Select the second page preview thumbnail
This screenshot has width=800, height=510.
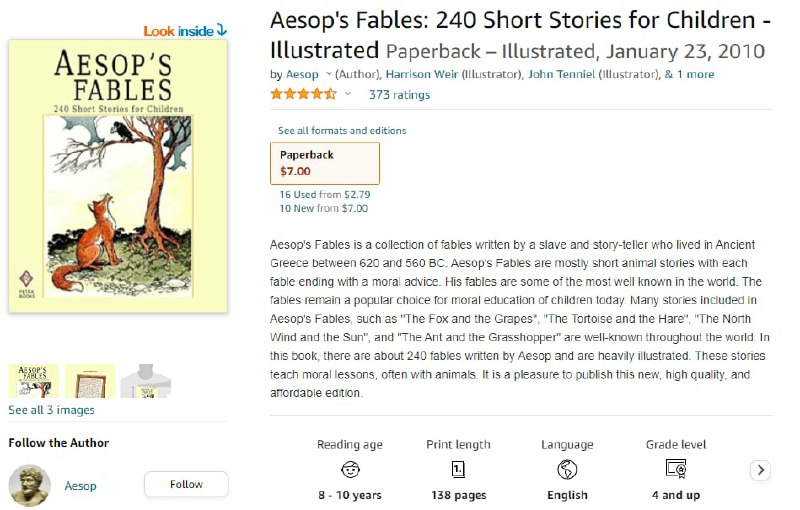pyautogui.click(x=90, y=382)
